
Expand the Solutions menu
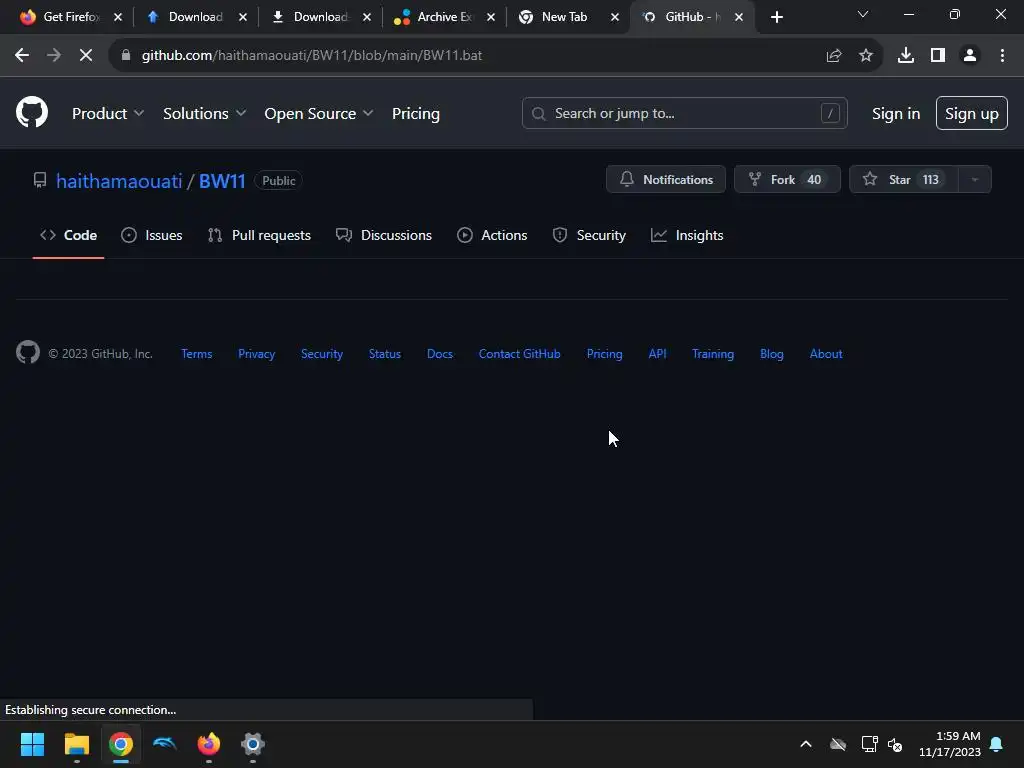coord(204,114)
